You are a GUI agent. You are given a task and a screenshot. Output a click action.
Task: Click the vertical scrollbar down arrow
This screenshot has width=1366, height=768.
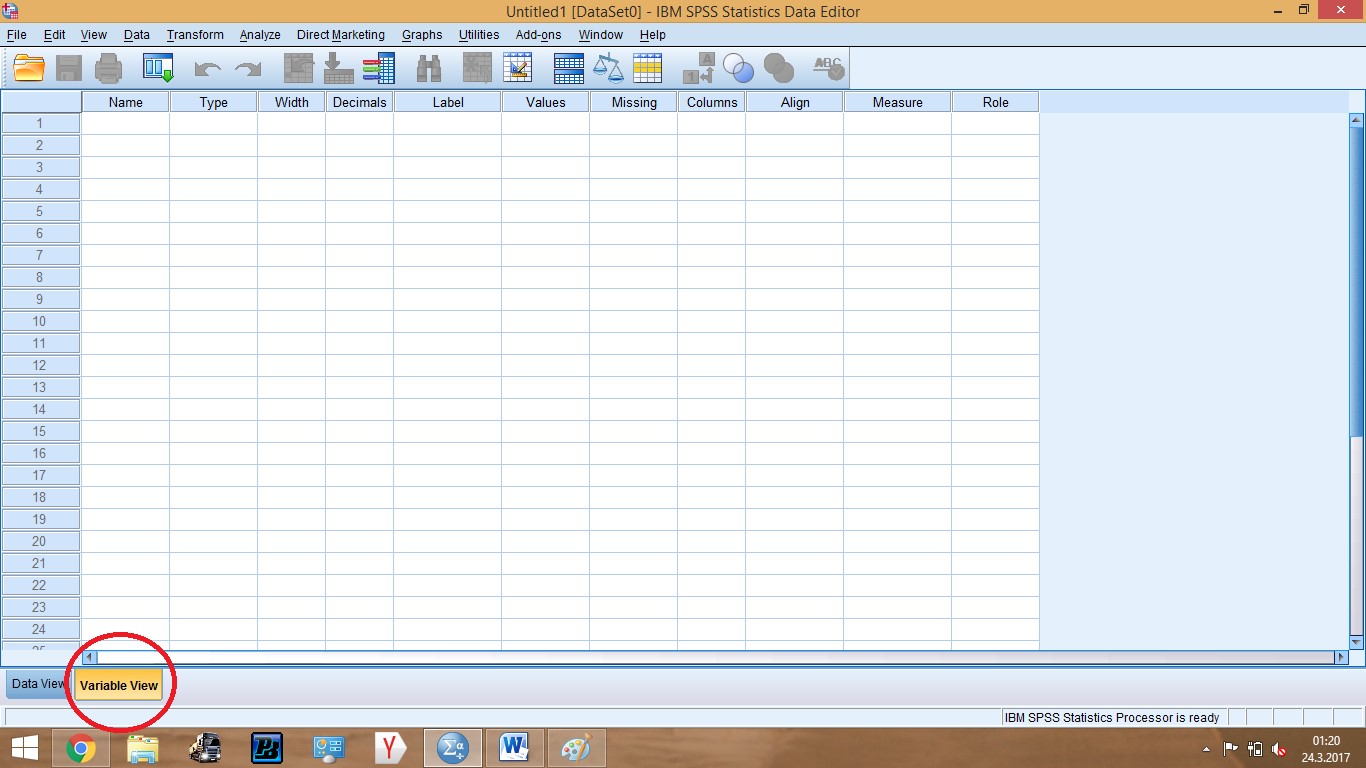(x=1357, y=642)
